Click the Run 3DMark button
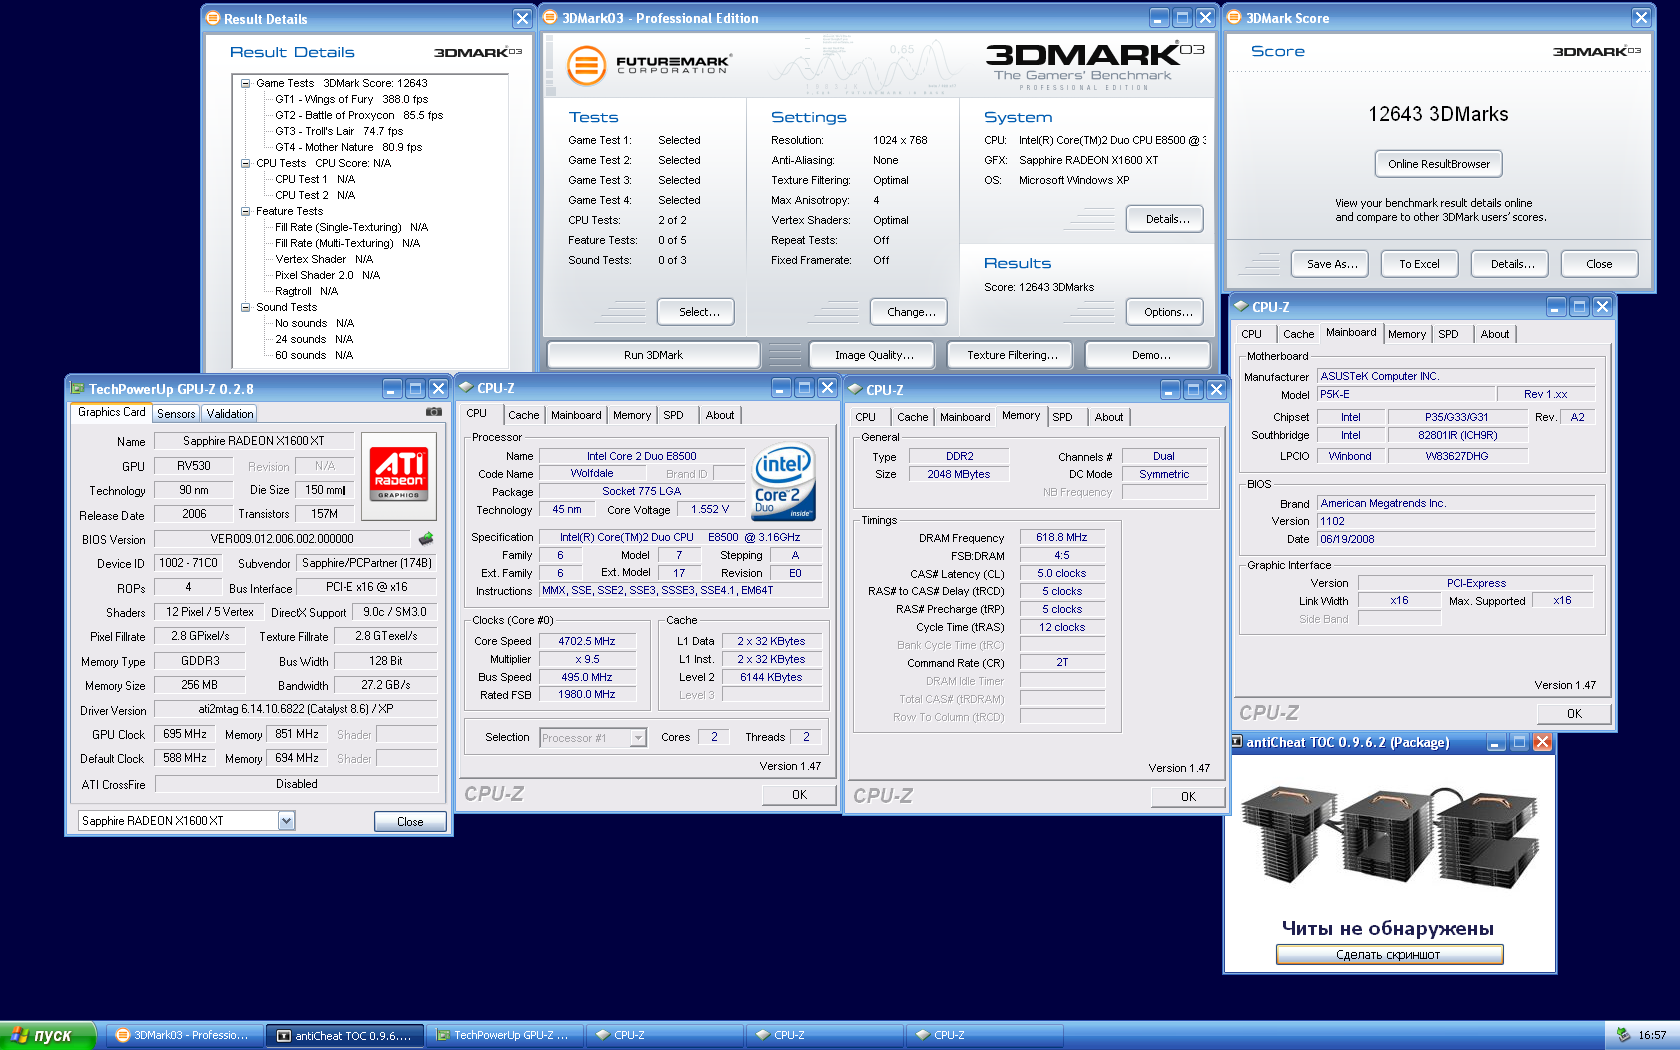 (653, 355)
